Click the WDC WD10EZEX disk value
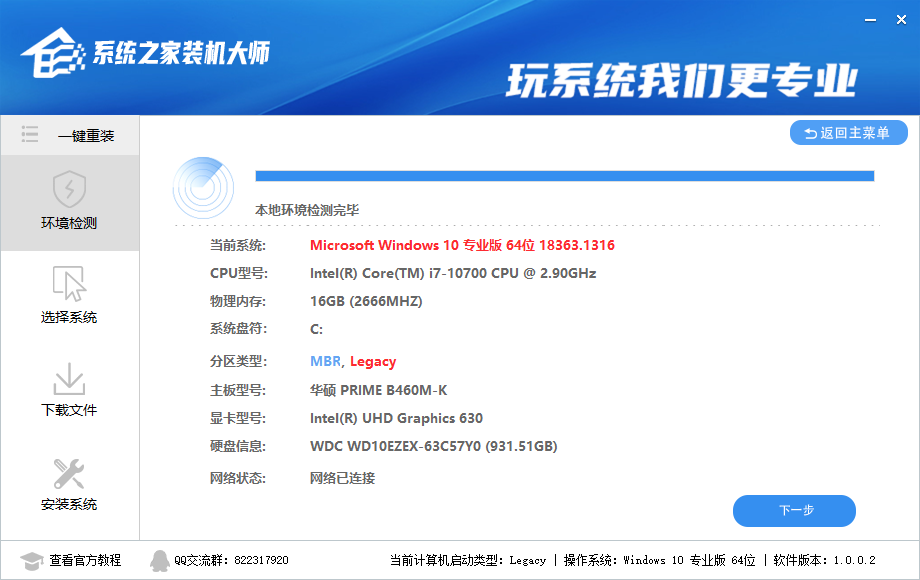Viewport: 920px width, 580px height. (434, 446)
